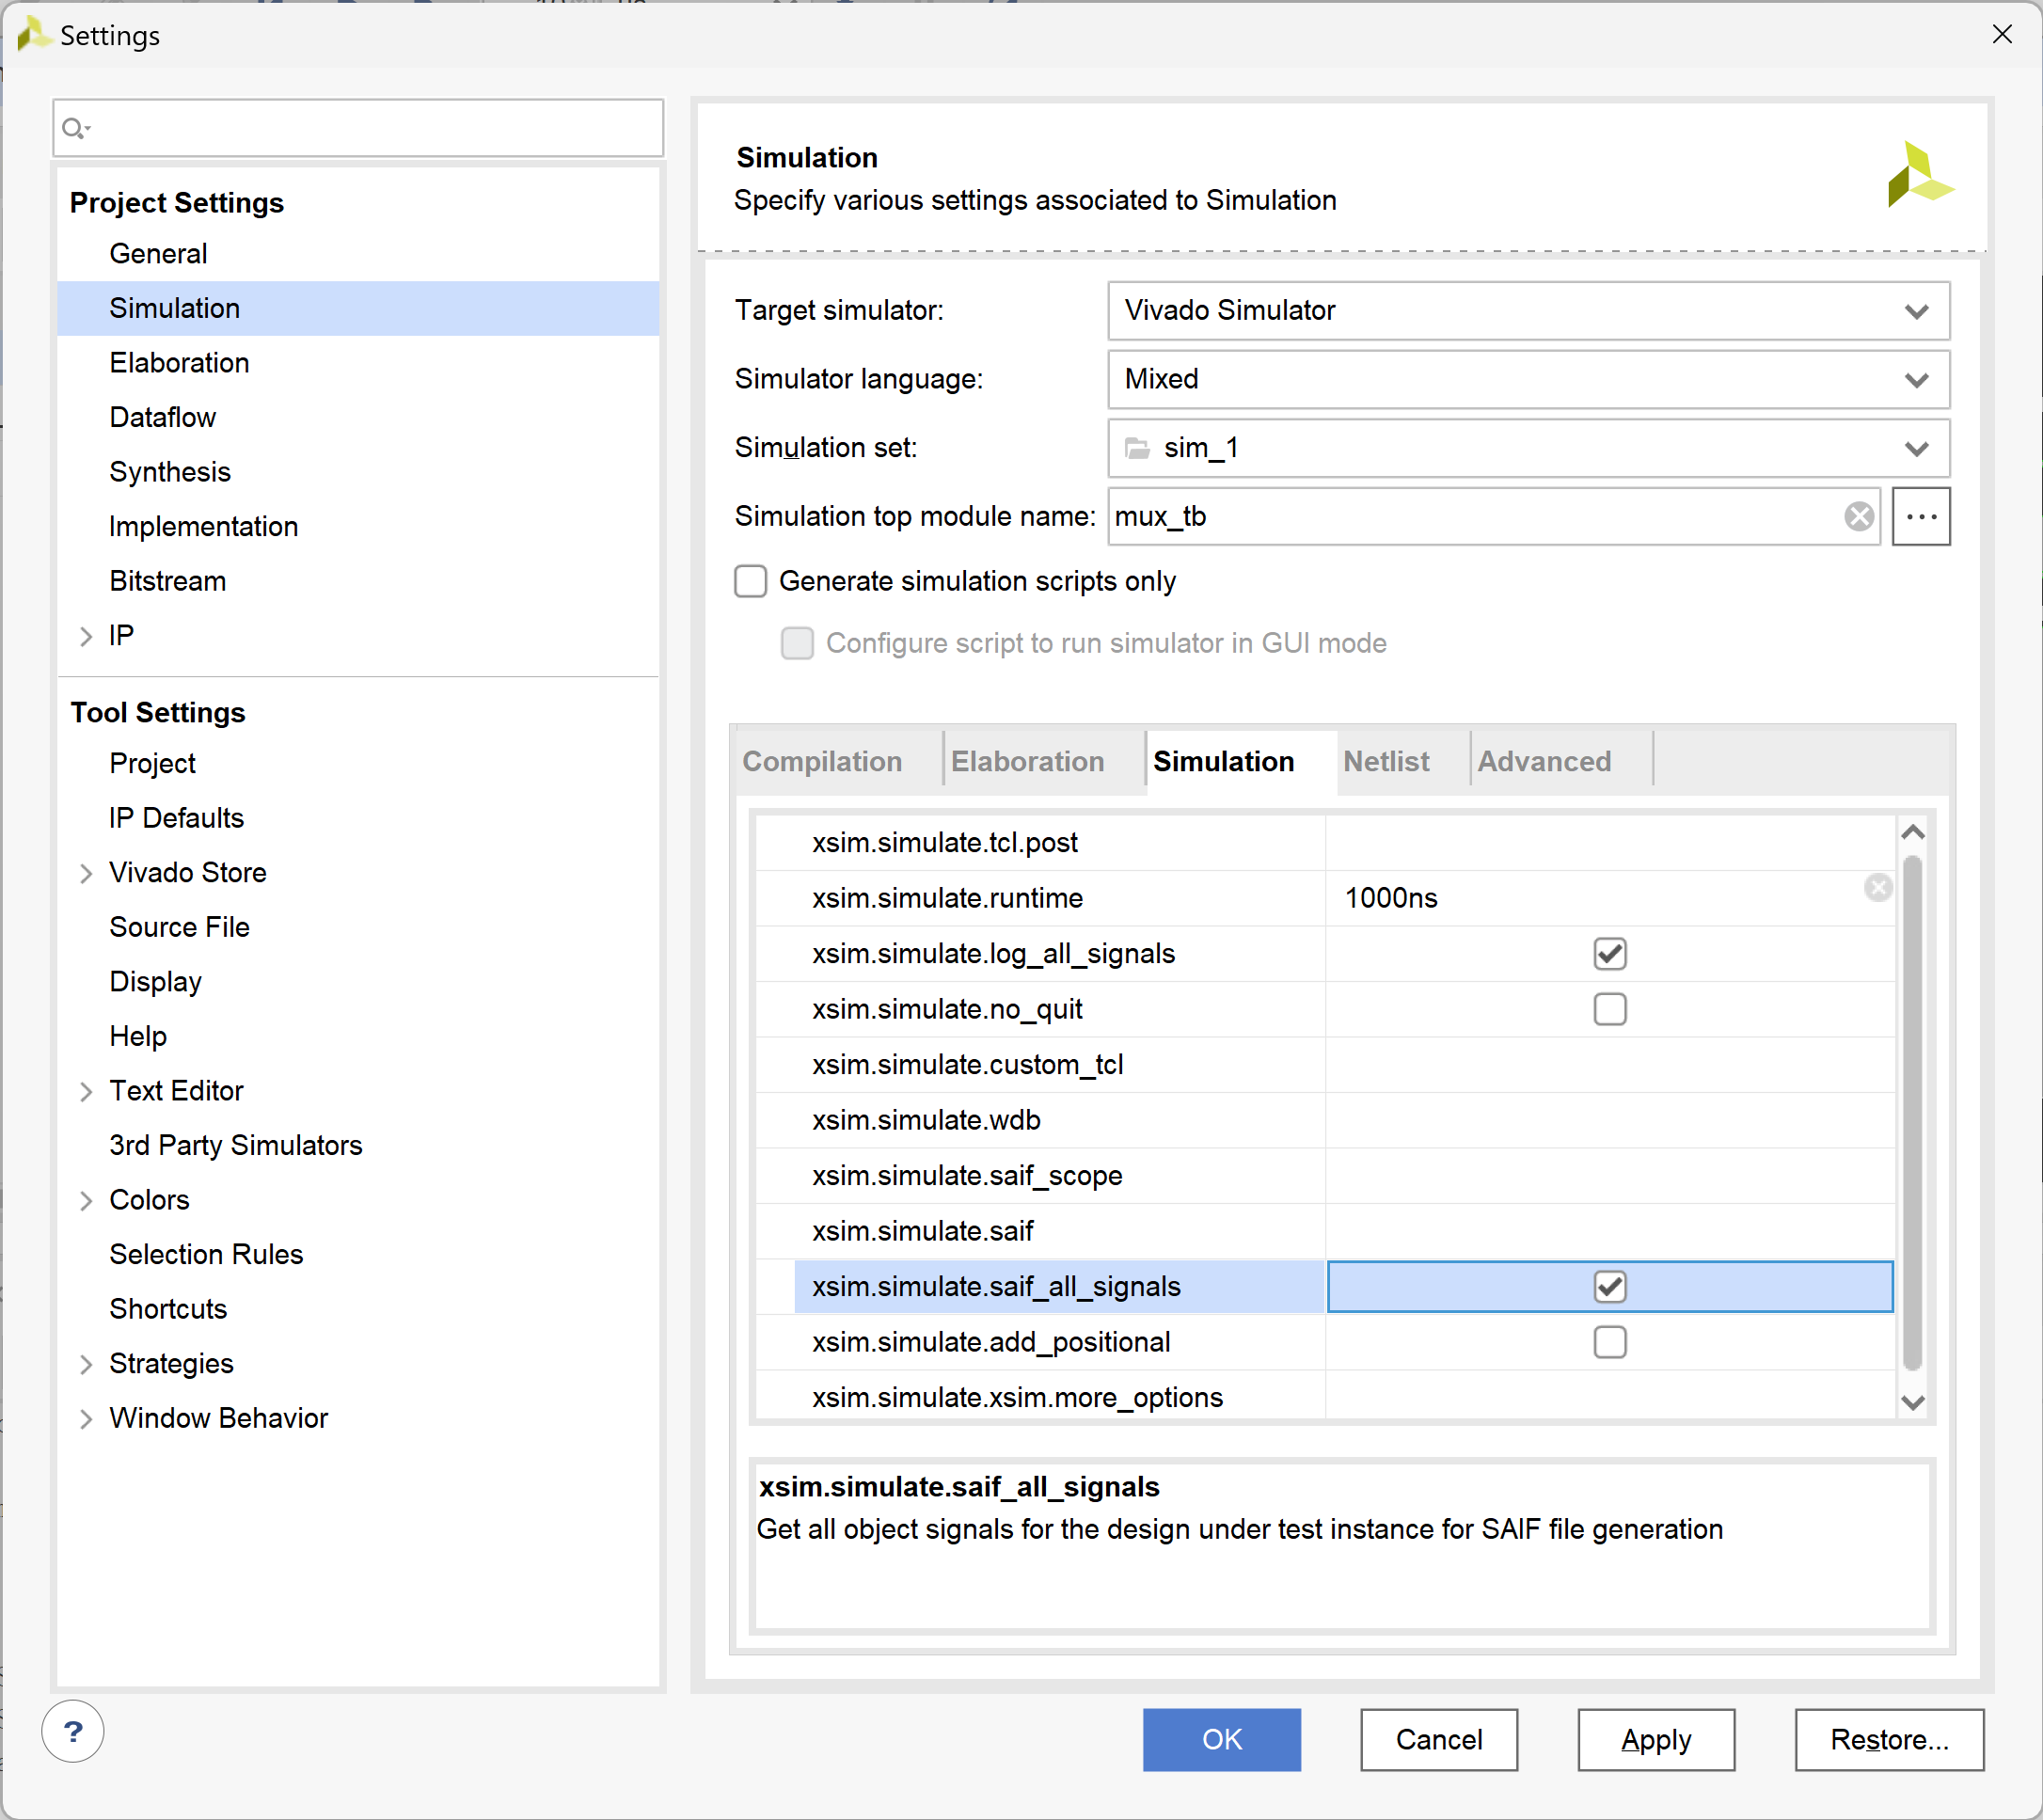Open the top module browse dialog (ellipsis button)
Viewport: 2043px width, 1820px height.
(1921, 517)
